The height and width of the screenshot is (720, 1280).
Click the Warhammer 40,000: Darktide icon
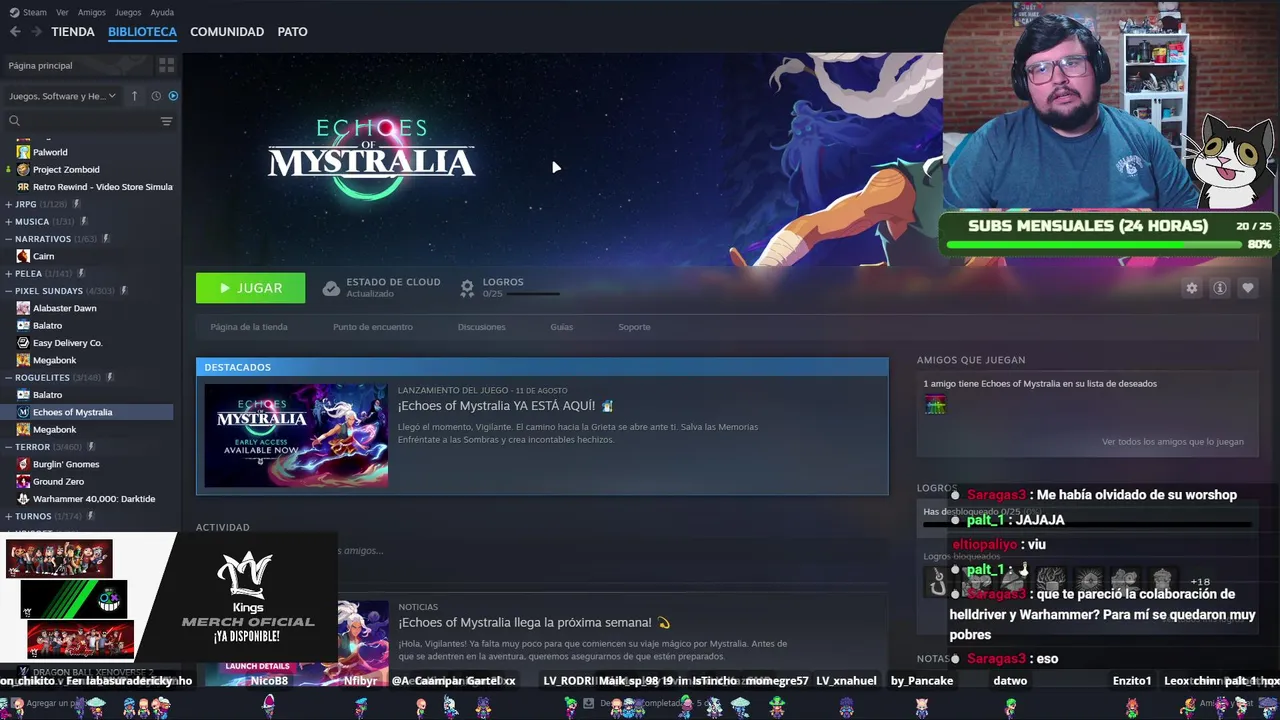pos(23,499)
